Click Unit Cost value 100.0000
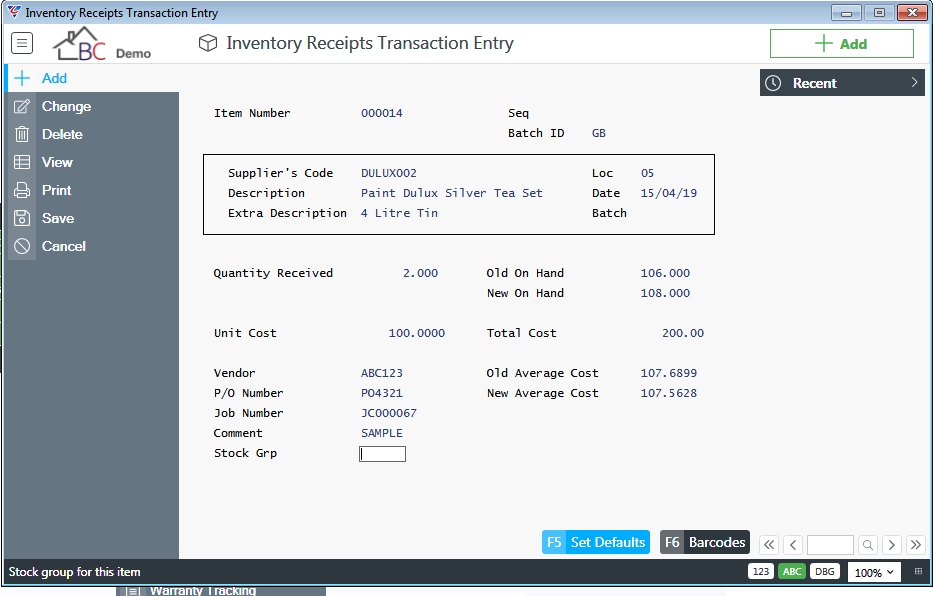Viewport: 933px width, 596px height. coord(417,333)
